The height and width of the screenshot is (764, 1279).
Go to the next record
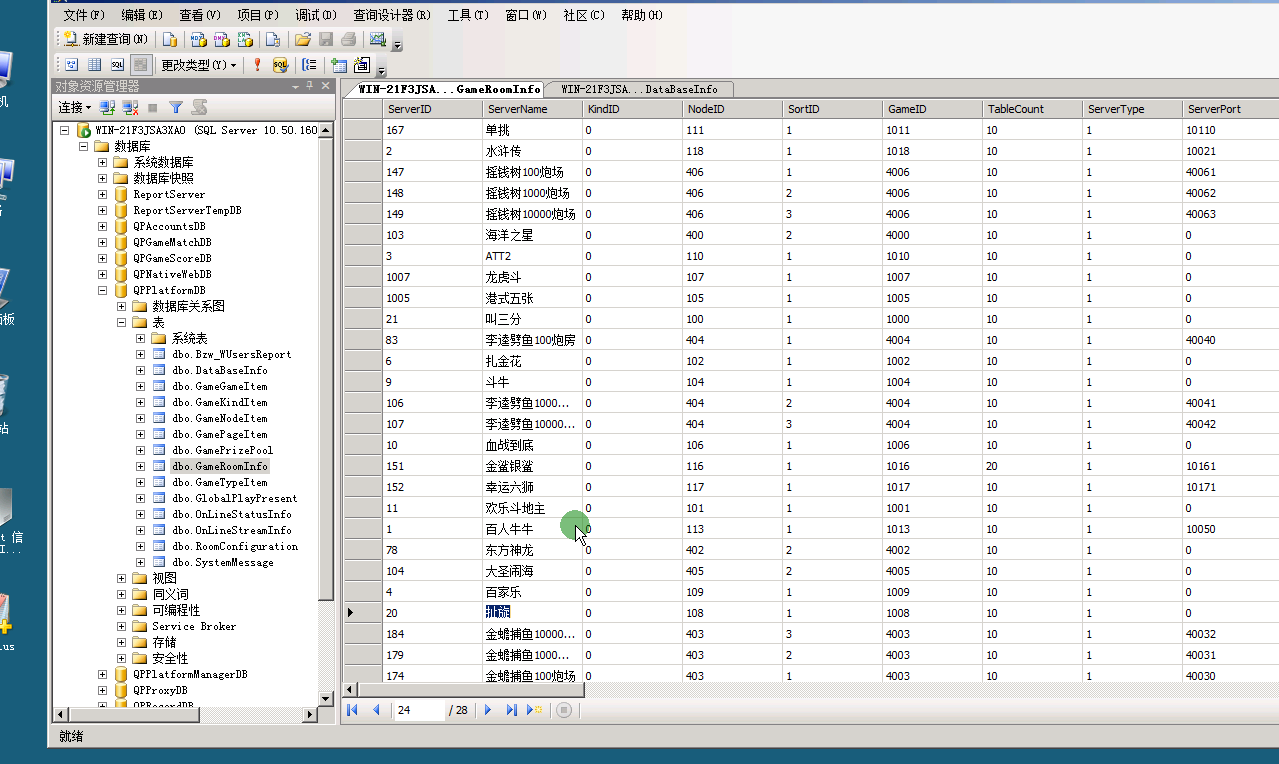tap(488, 710)
